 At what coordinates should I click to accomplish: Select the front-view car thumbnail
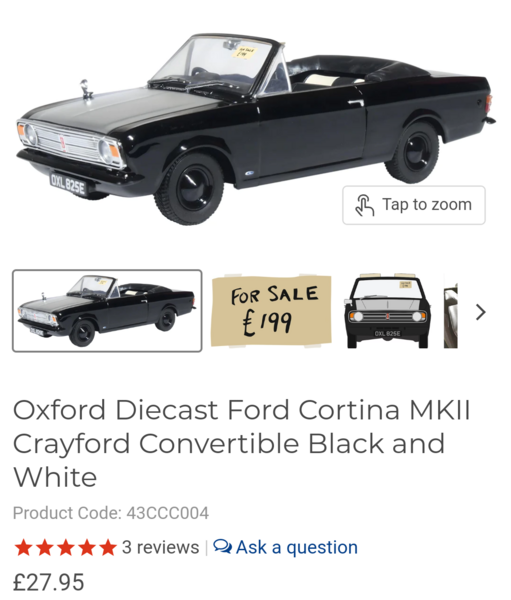click(x=387, y=311)
